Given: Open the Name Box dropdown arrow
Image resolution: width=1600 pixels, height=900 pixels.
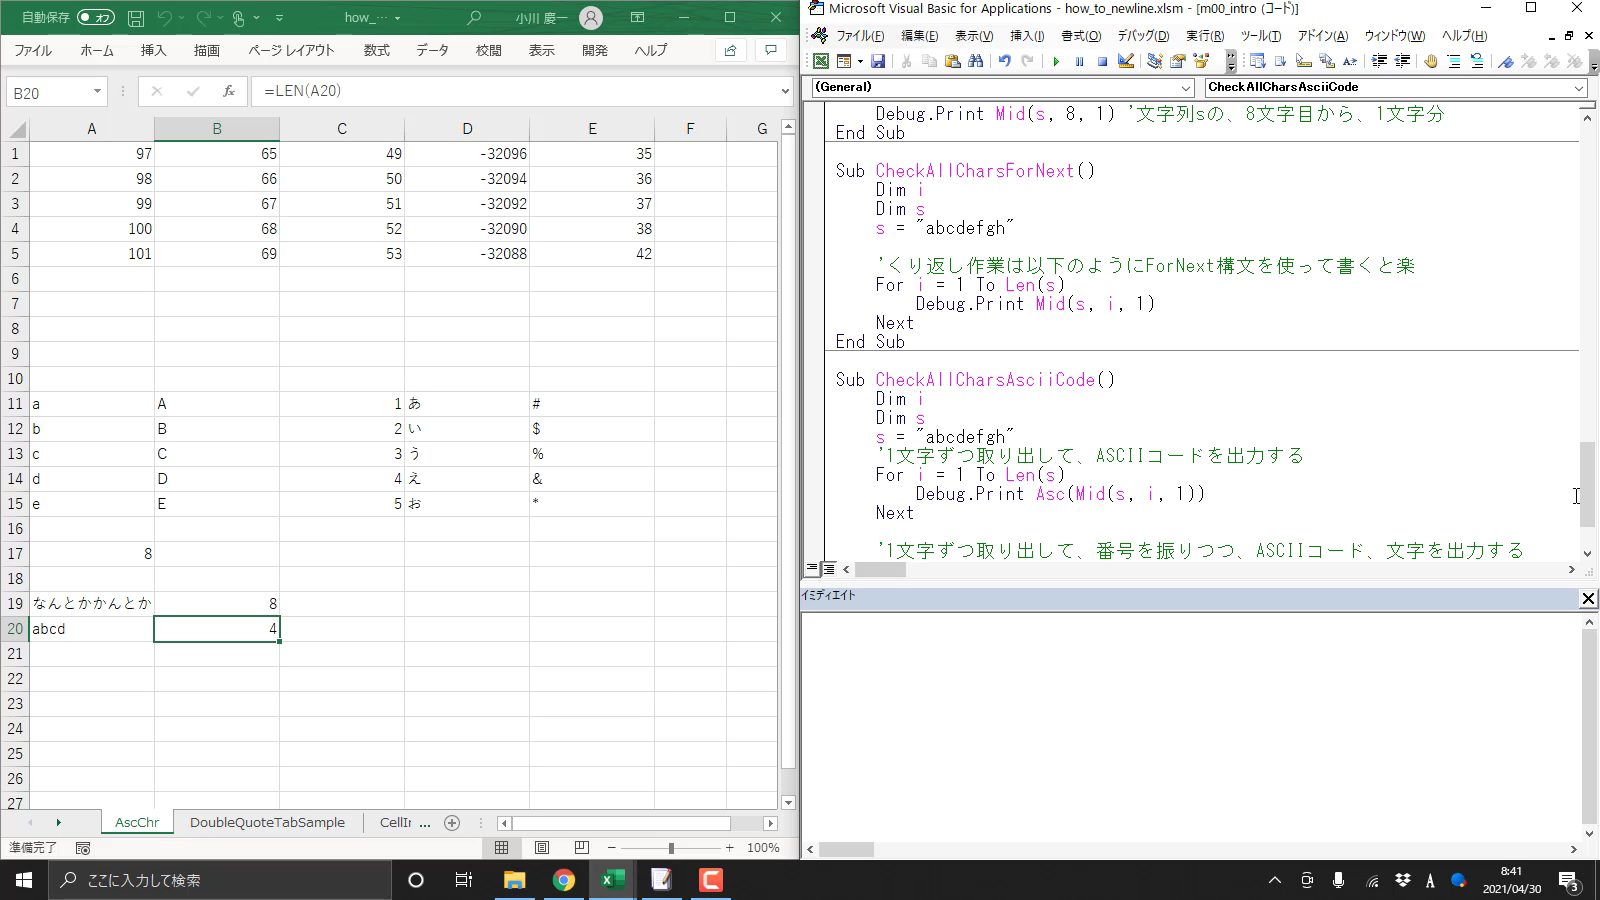Looking at the screenshot, I should pos(97,92).
